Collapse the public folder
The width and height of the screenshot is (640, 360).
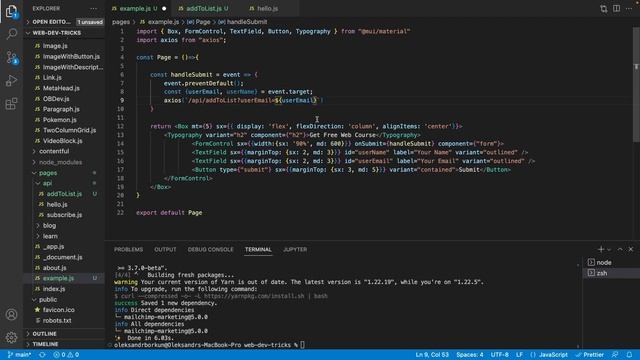click(x=64, y=299)
